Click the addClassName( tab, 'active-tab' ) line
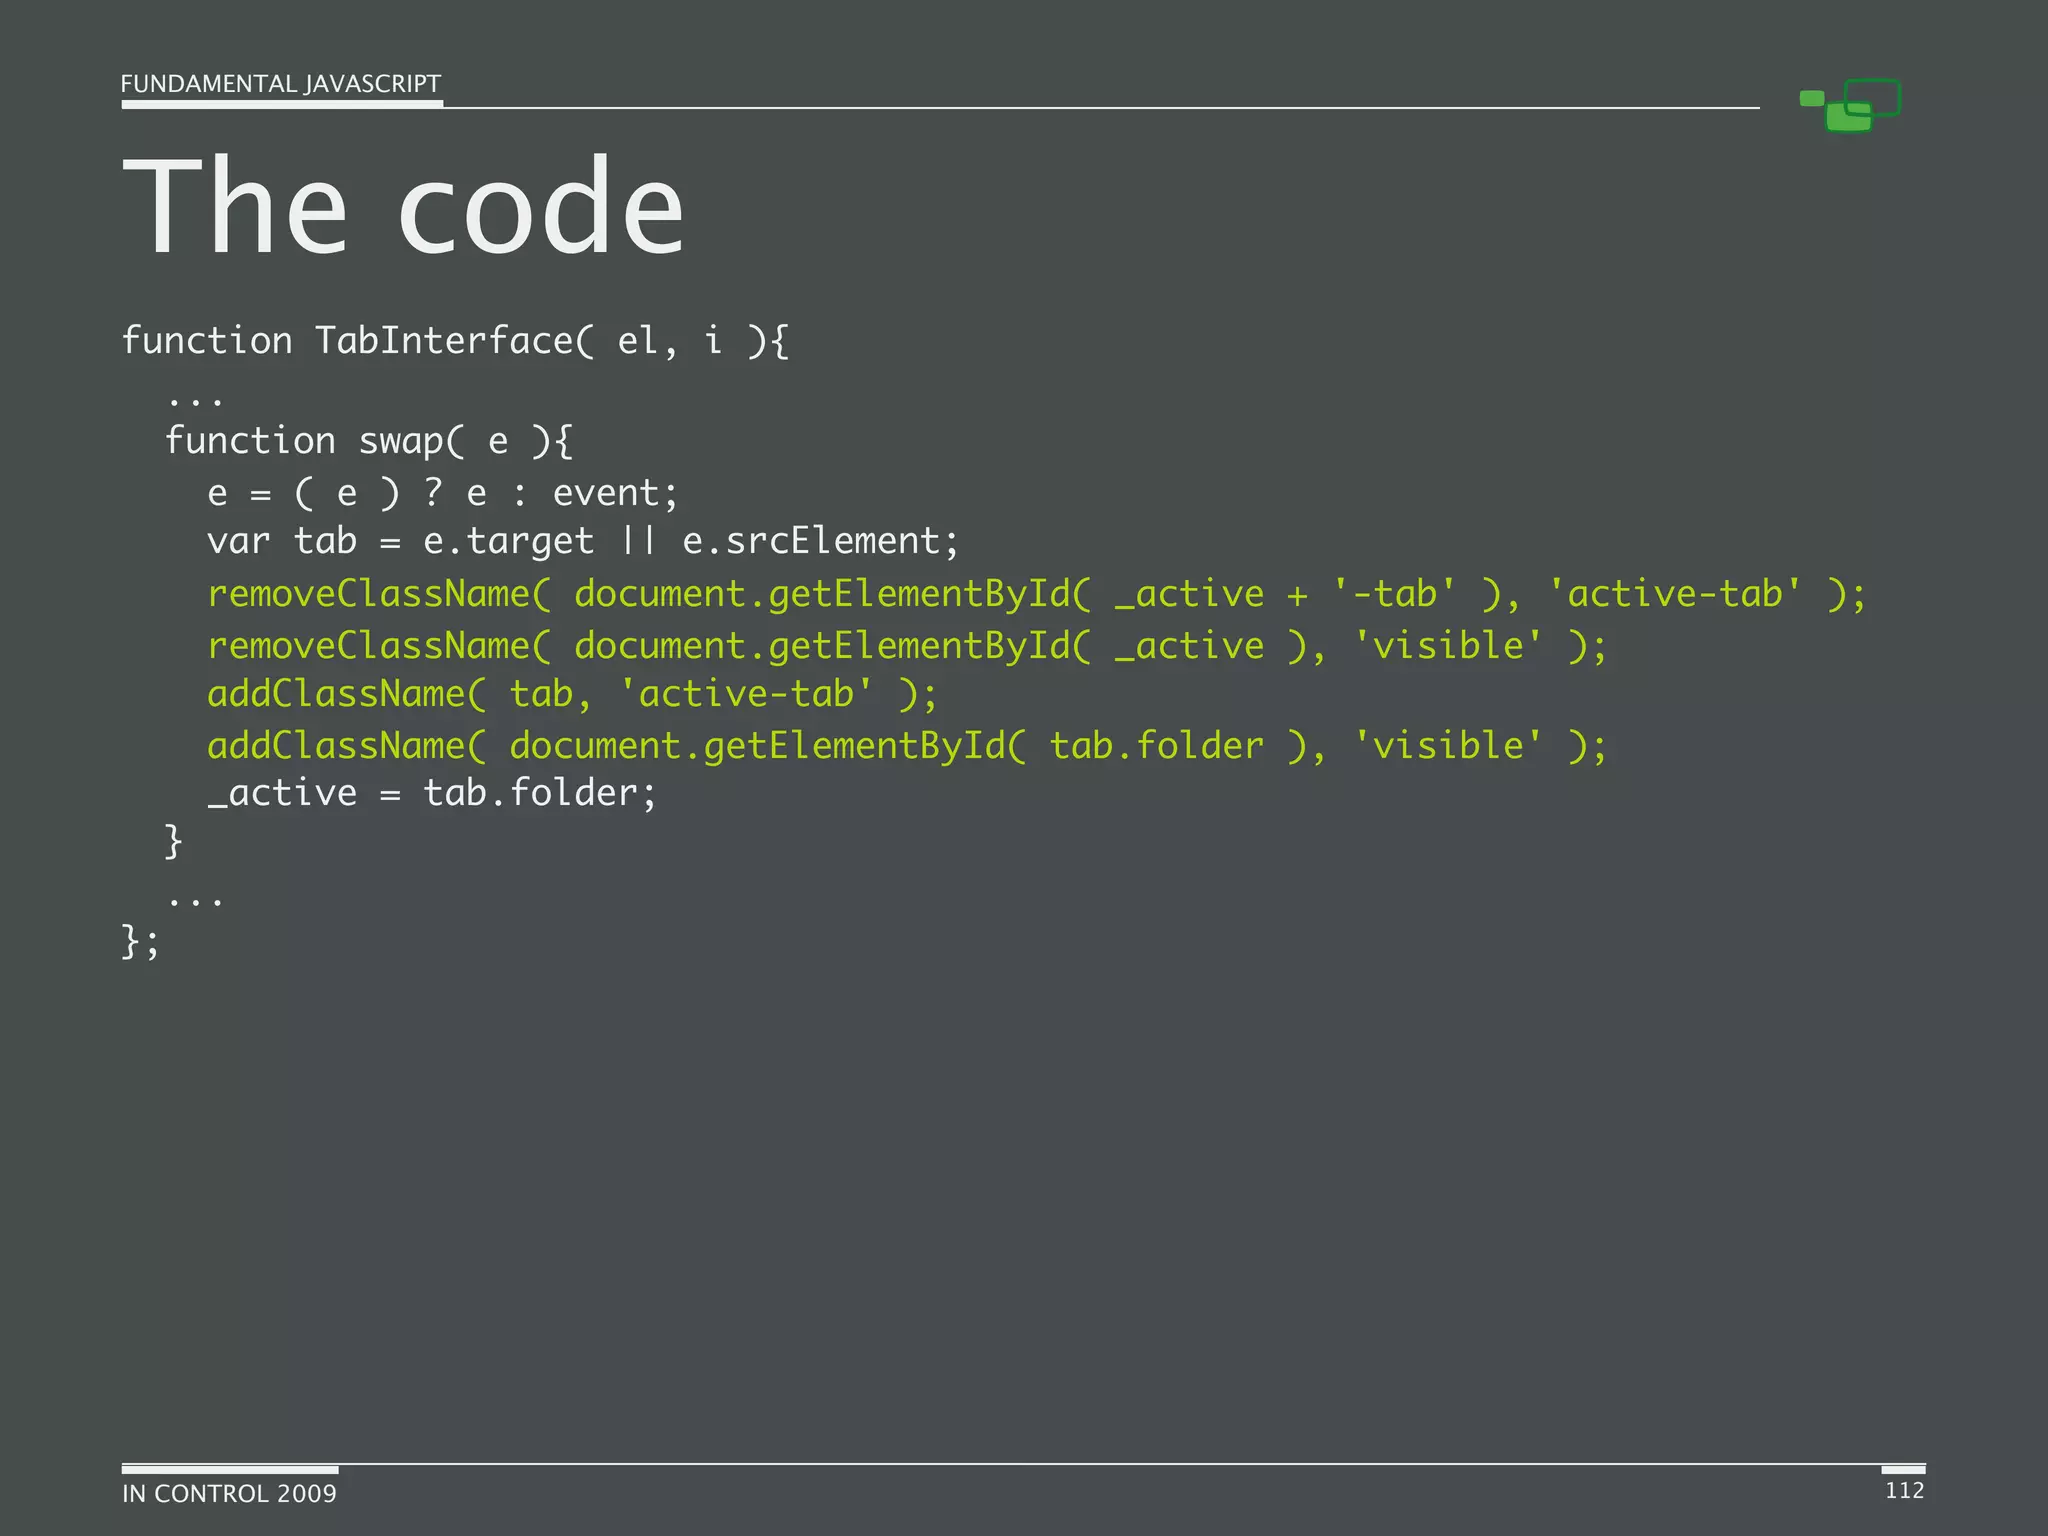 (572, 694)
